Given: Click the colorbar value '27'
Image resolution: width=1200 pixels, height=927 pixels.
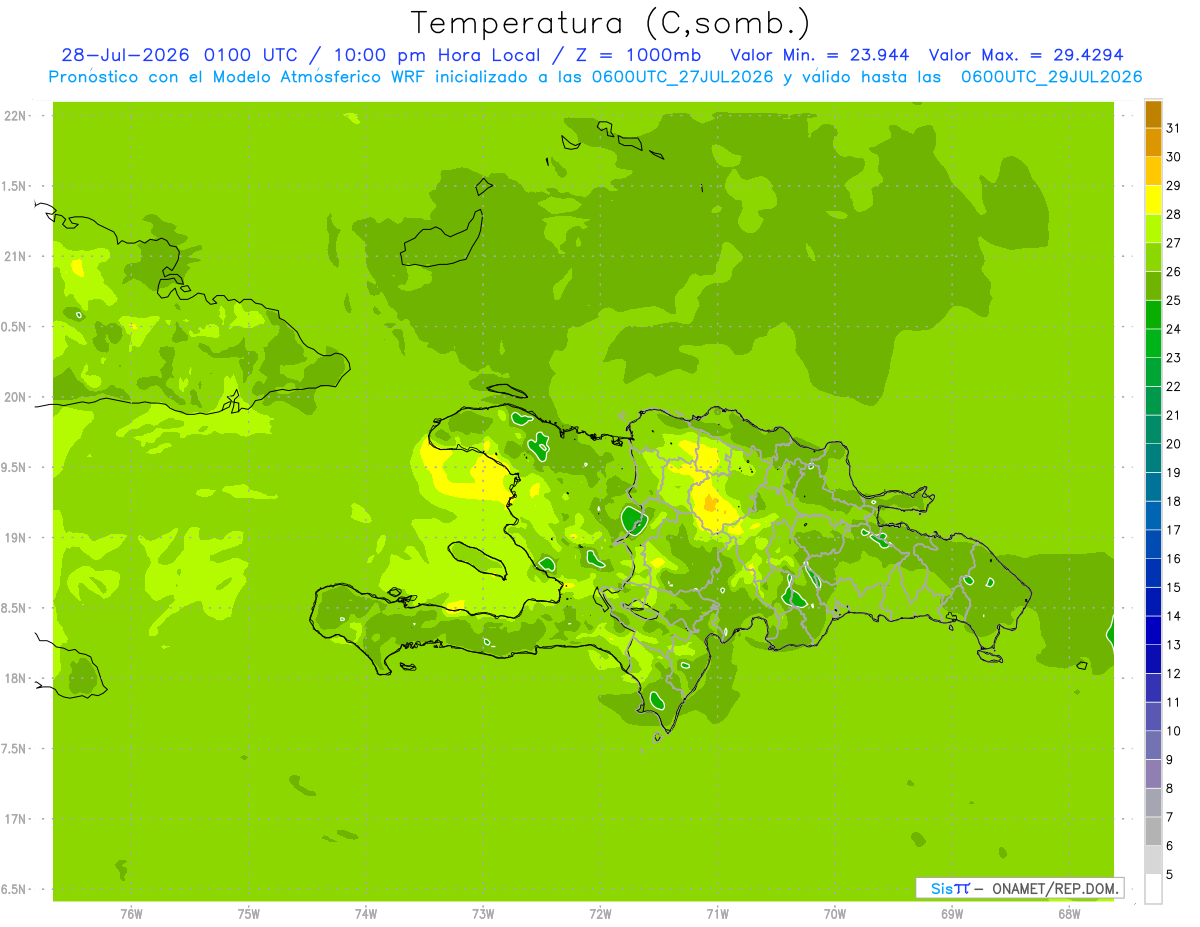Looking at the screenshot, I should point(1173,243).
